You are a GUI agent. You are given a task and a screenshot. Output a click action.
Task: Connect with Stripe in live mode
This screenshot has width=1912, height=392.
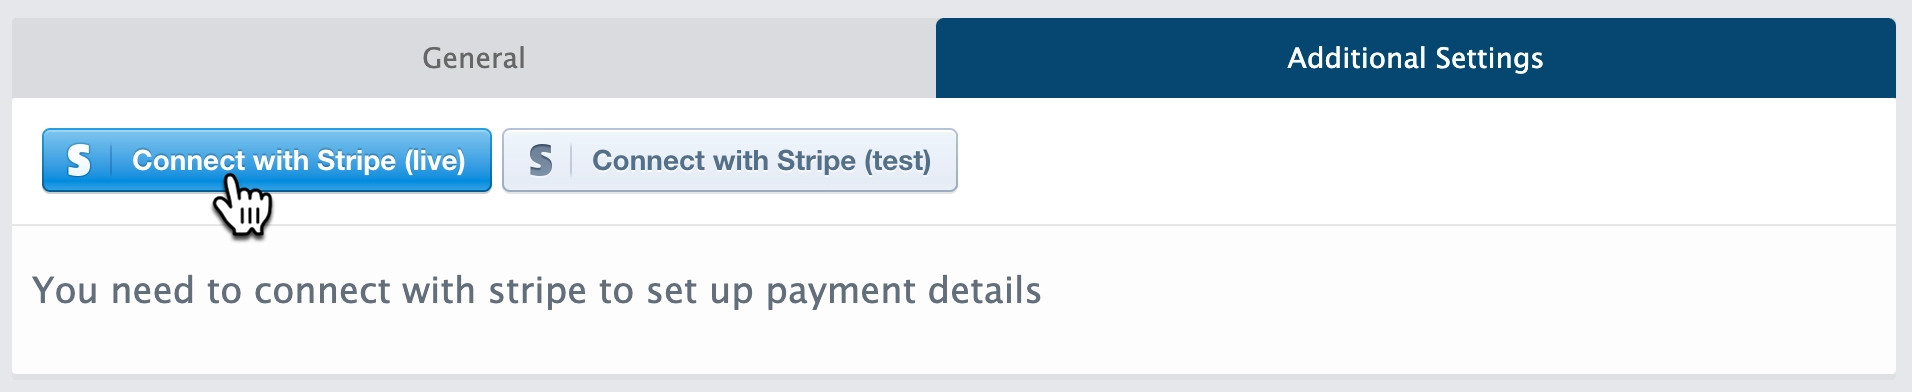coord(267,160)
